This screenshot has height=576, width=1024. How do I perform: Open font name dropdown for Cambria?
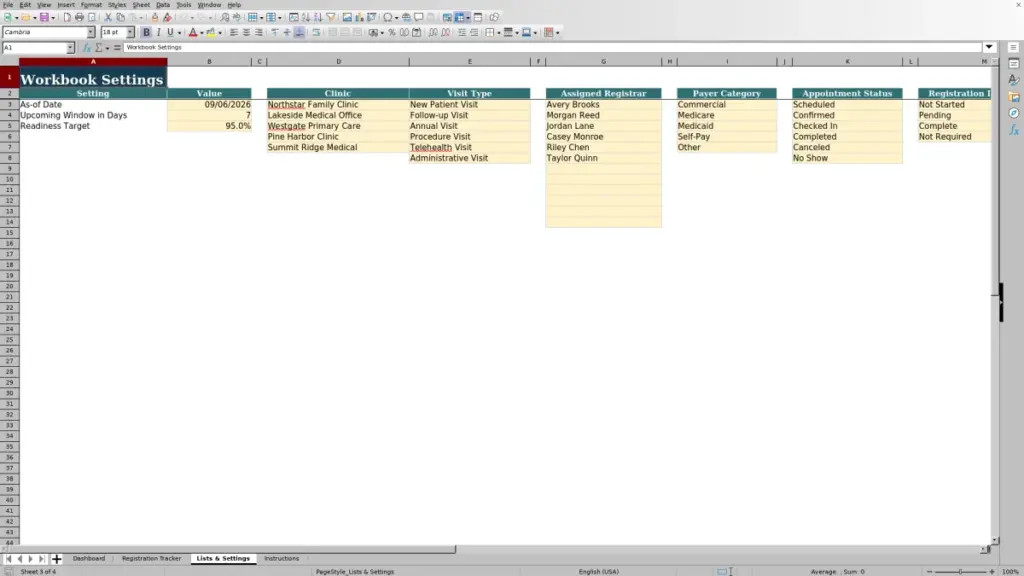point(91,33)
